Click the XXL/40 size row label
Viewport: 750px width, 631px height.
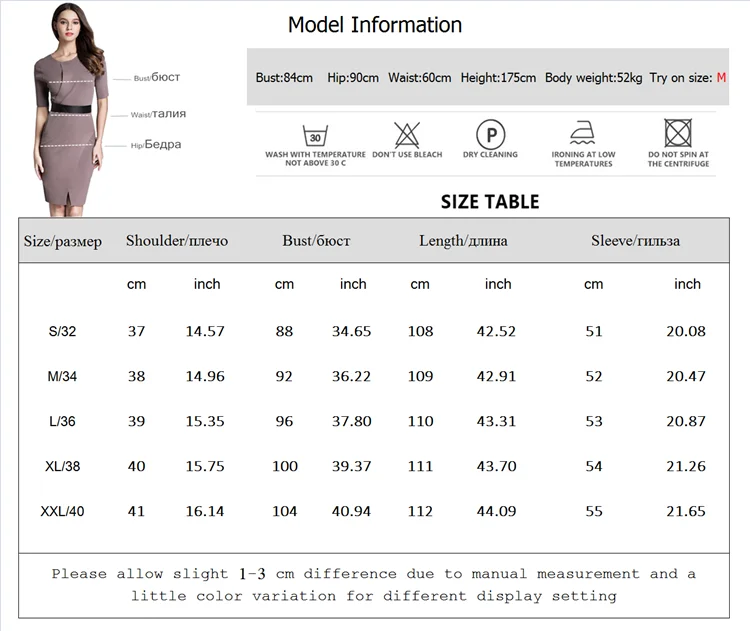click(x=62, y=511)
